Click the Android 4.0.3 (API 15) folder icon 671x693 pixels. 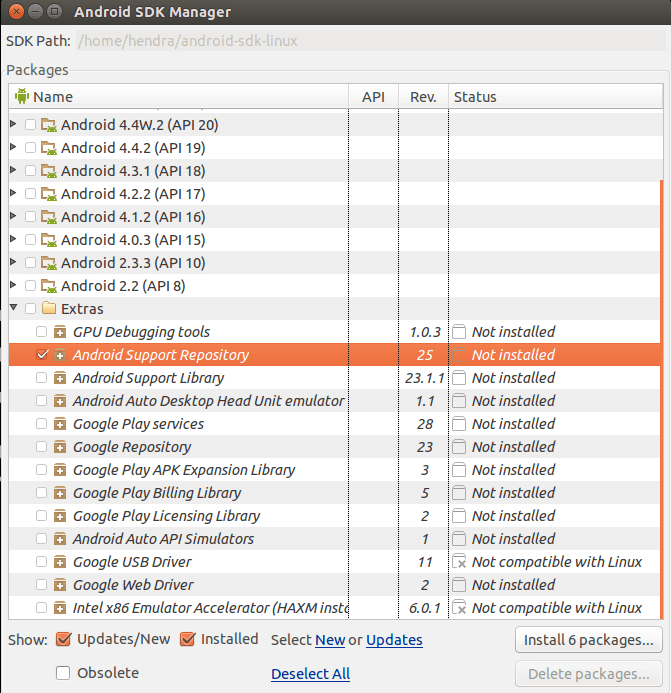[49, 240]
